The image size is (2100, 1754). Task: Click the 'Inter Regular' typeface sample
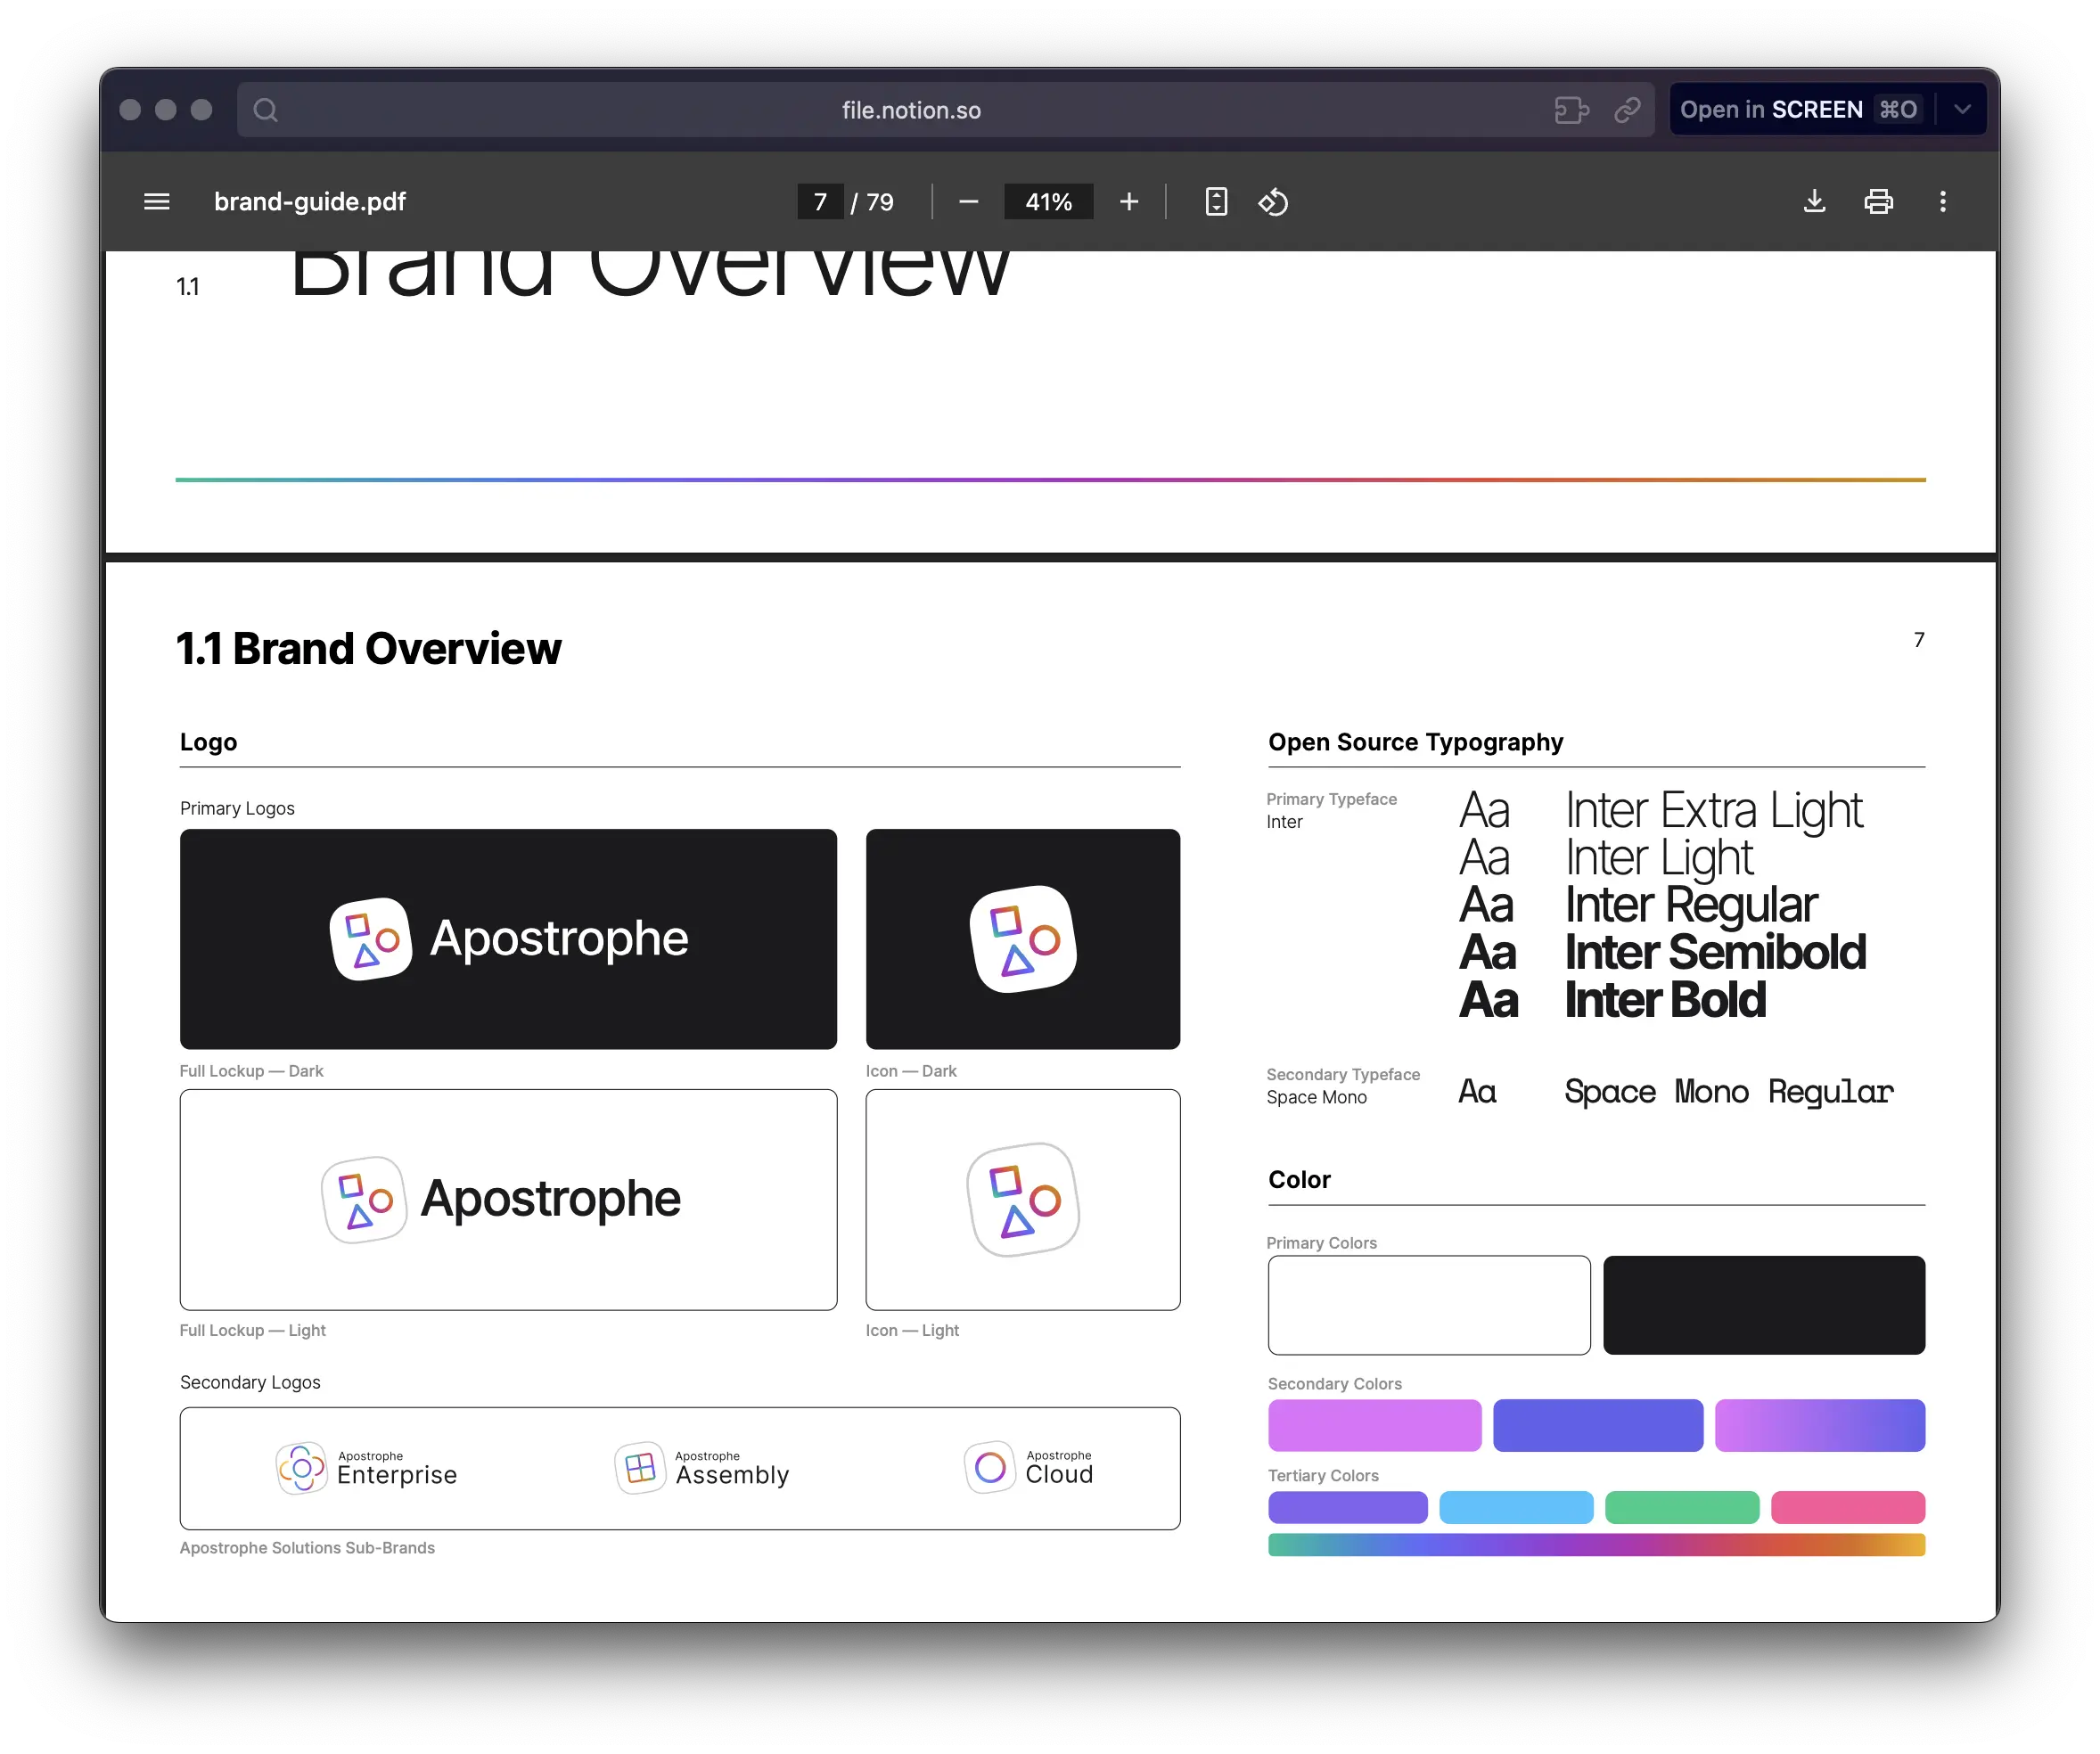pos(1690,905)
